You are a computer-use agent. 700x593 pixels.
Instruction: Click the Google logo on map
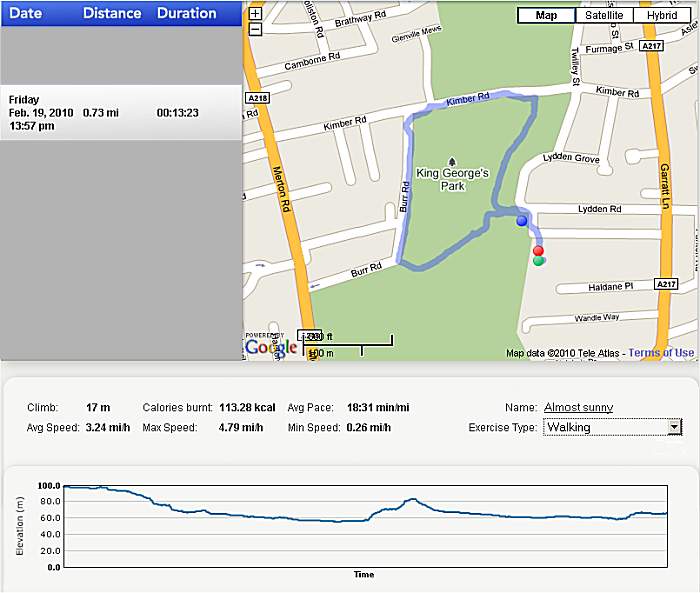(x=270, y=347)
